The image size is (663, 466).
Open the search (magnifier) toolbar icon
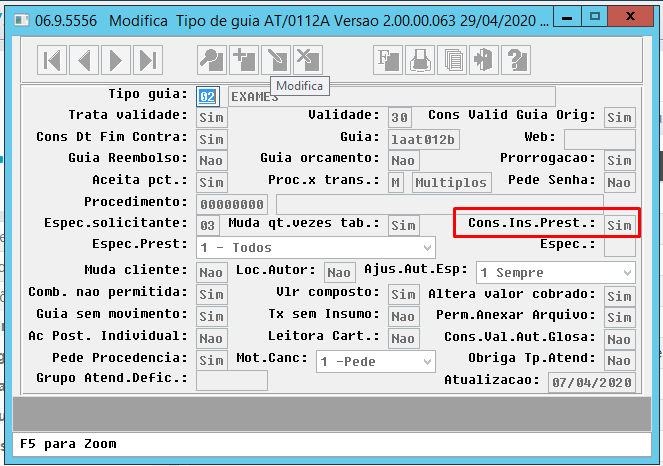pyautogui.click(x=212, y=60)
